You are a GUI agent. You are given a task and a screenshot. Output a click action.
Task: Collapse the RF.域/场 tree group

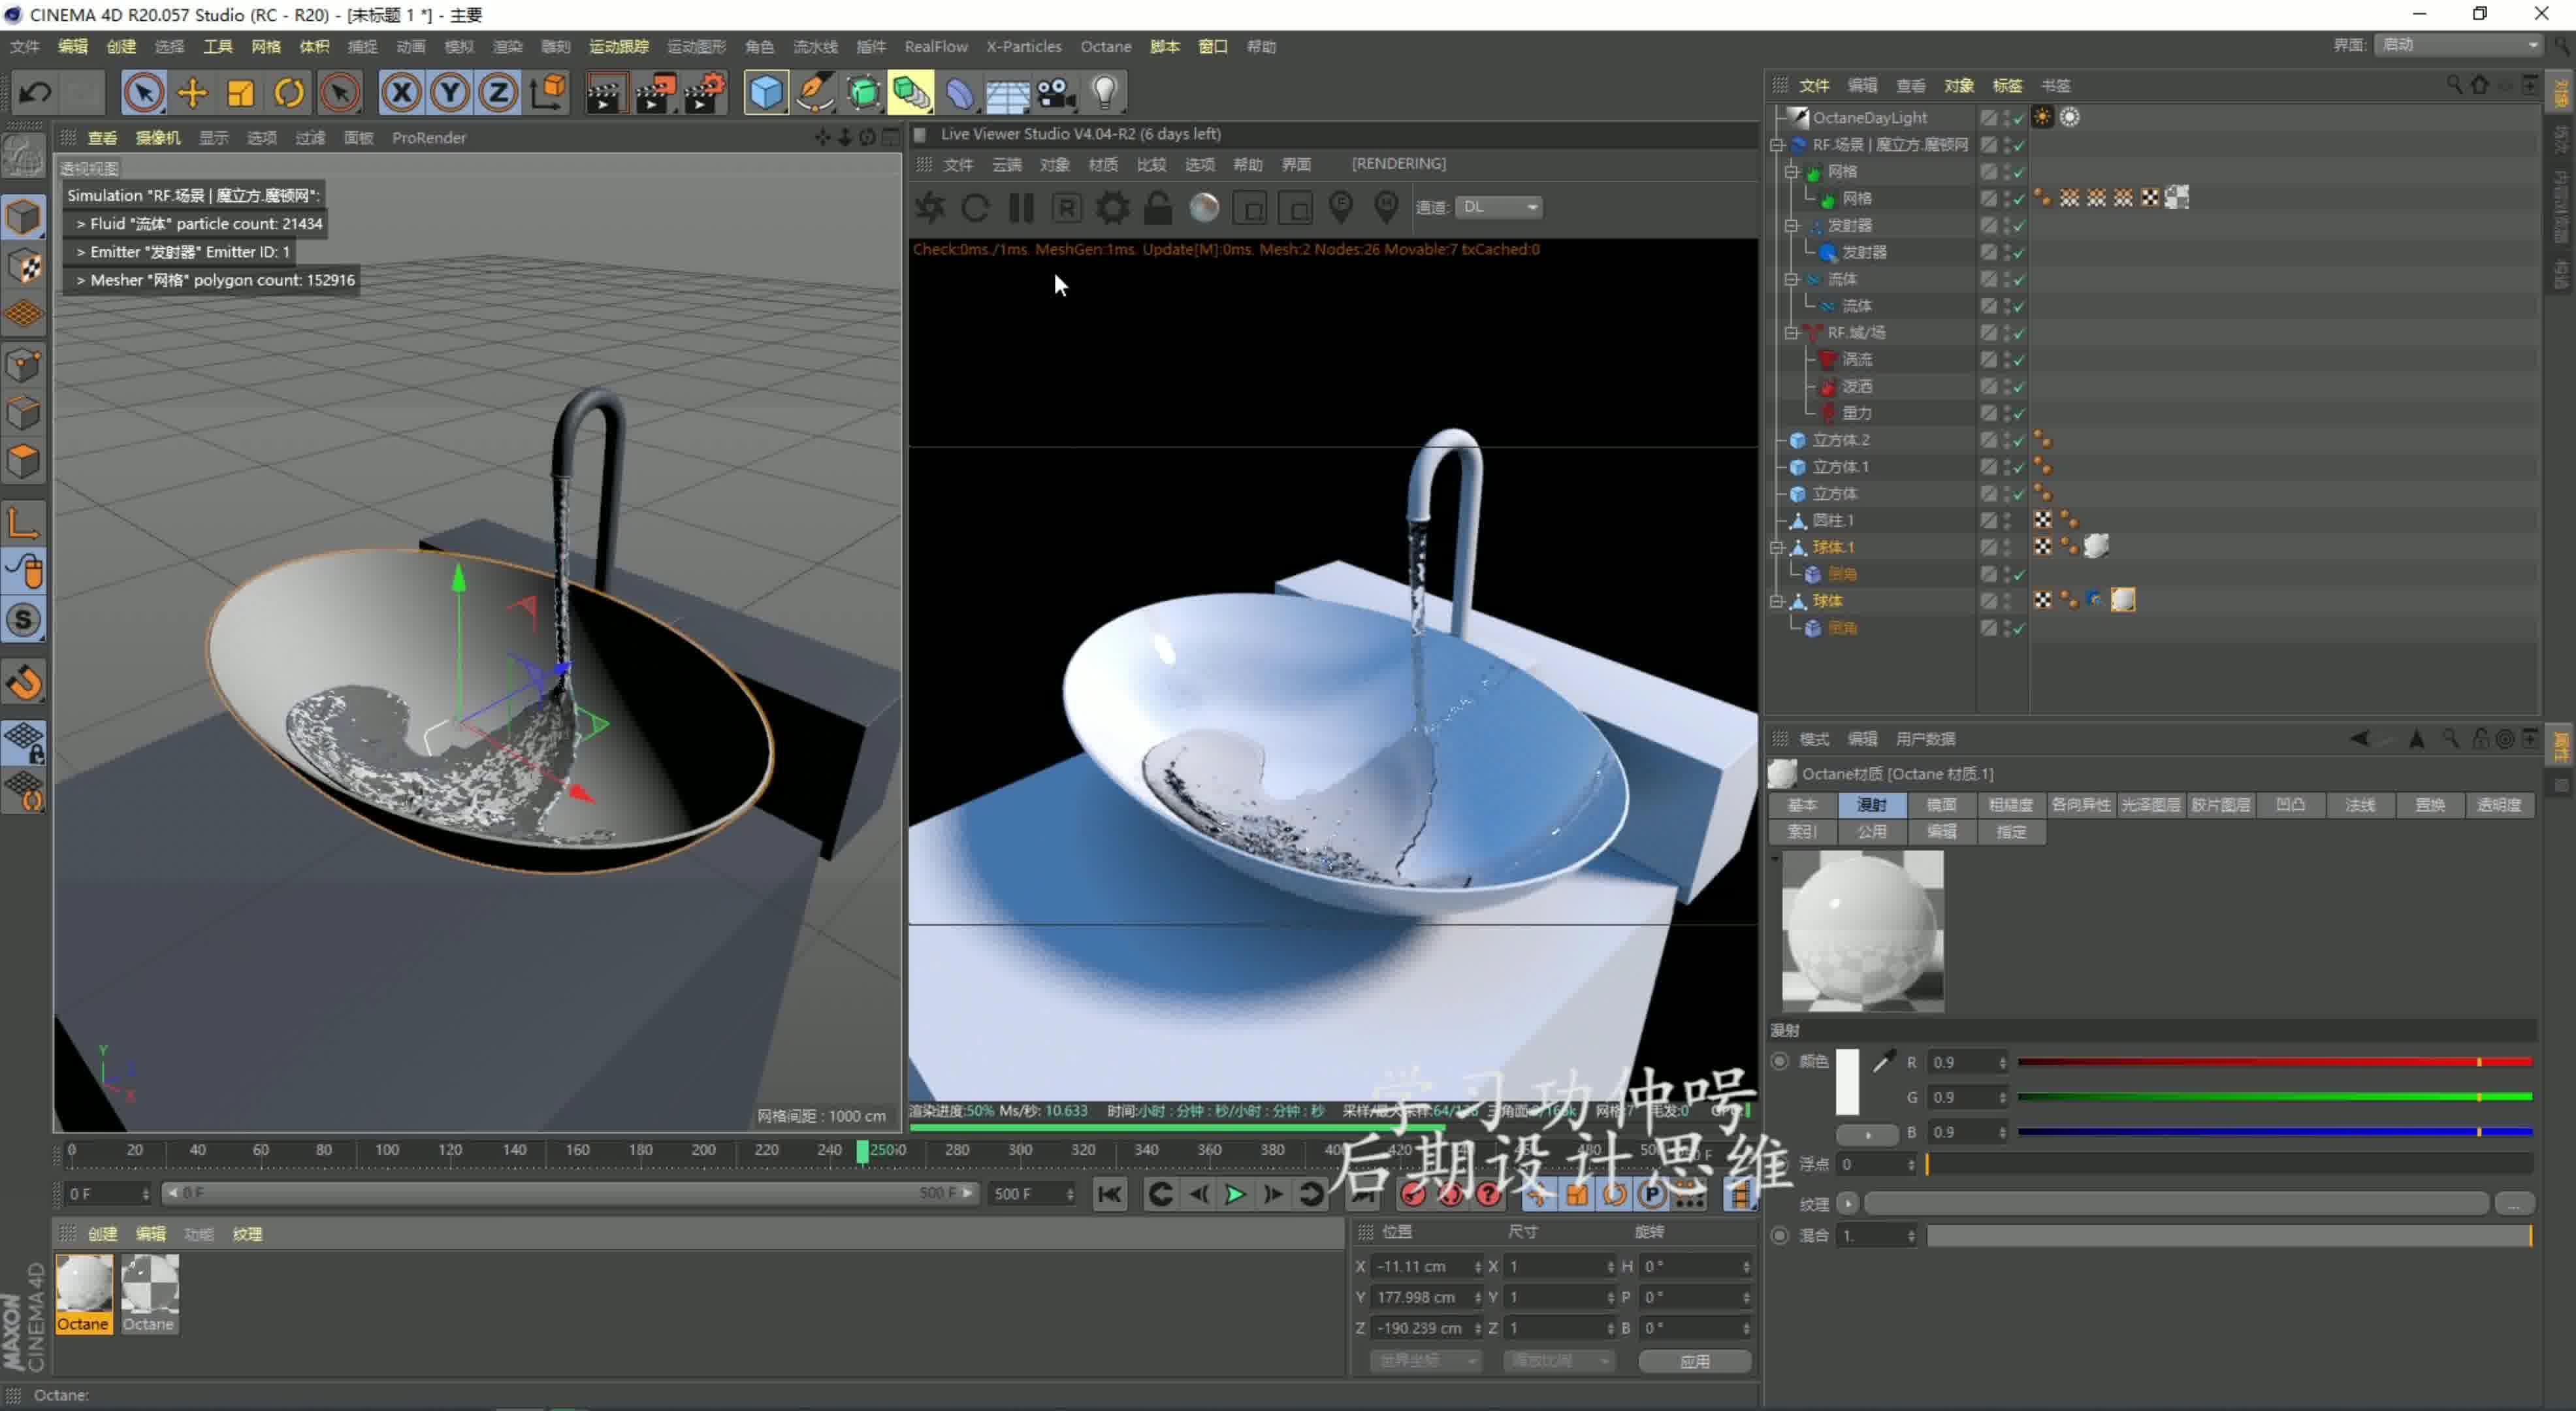click(1792, 333)
